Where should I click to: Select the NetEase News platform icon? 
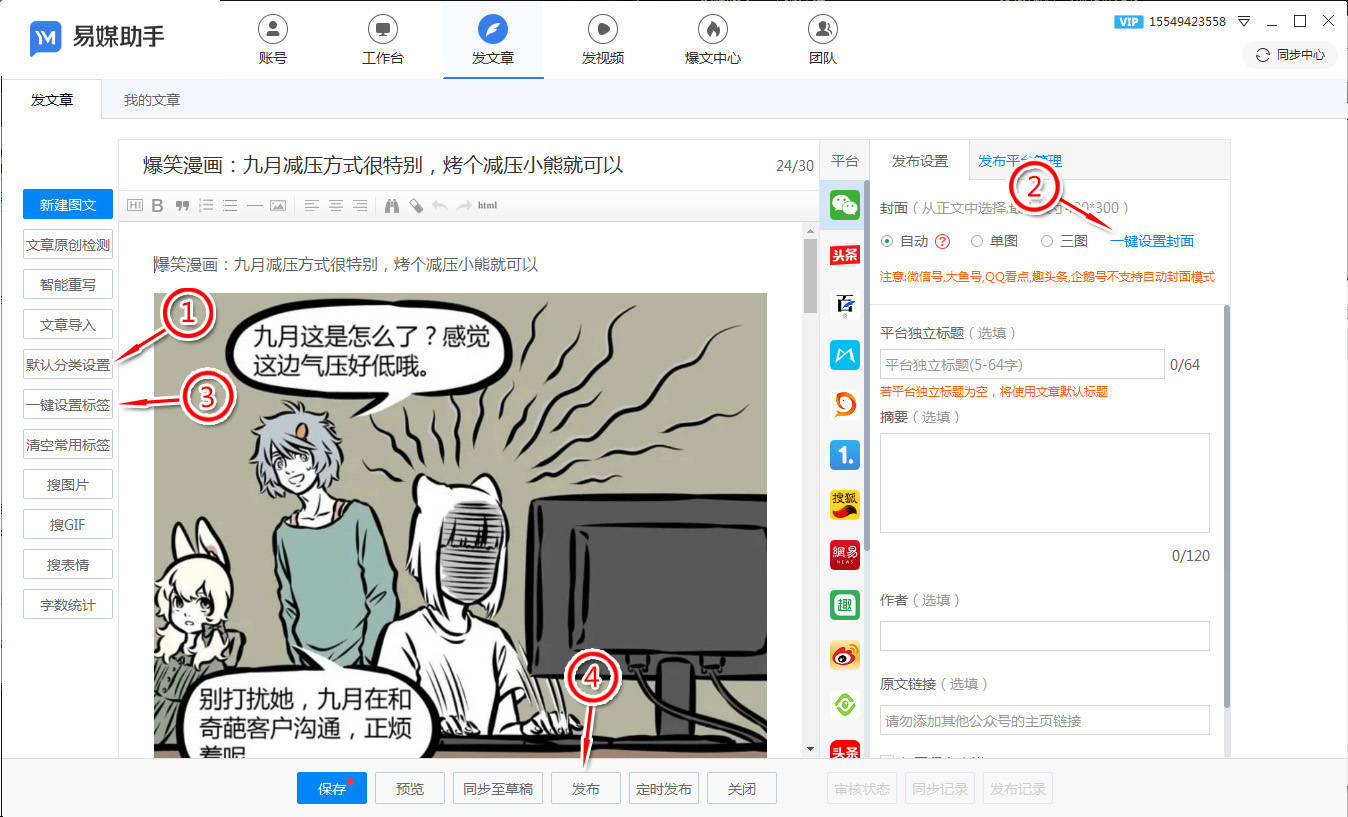click(x=845, y=555)
